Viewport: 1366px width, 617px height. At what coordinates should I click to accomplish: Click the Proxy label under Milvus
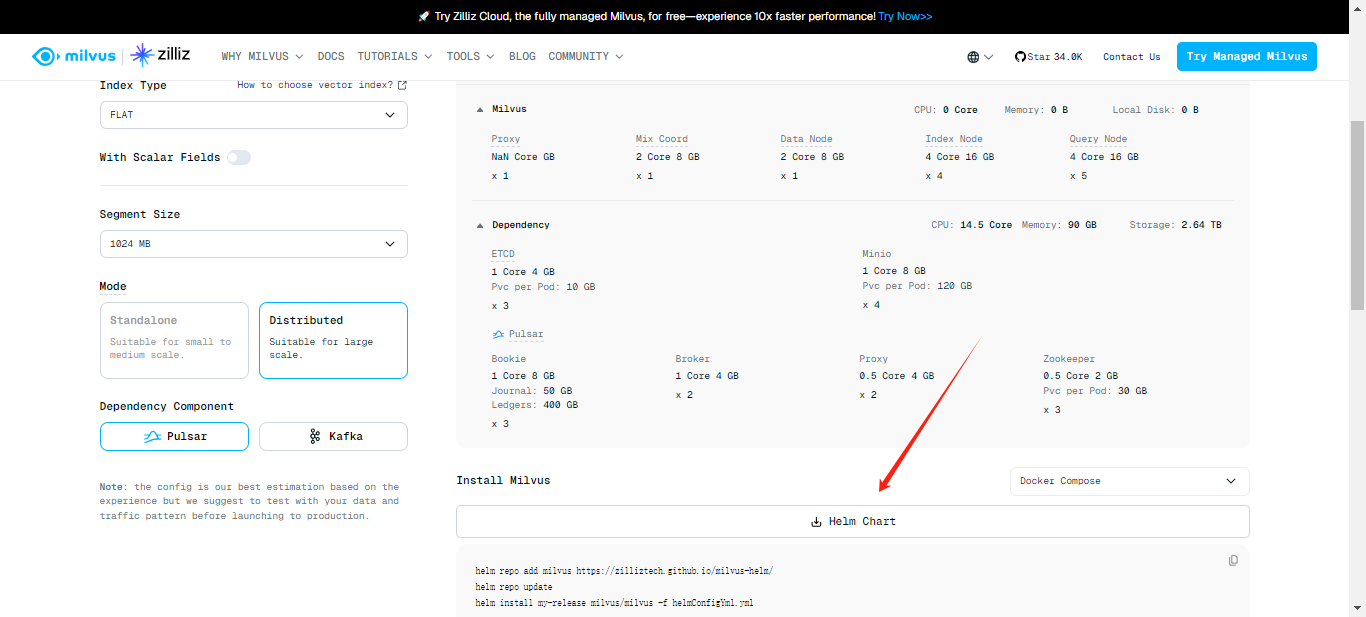pos(505,139)
